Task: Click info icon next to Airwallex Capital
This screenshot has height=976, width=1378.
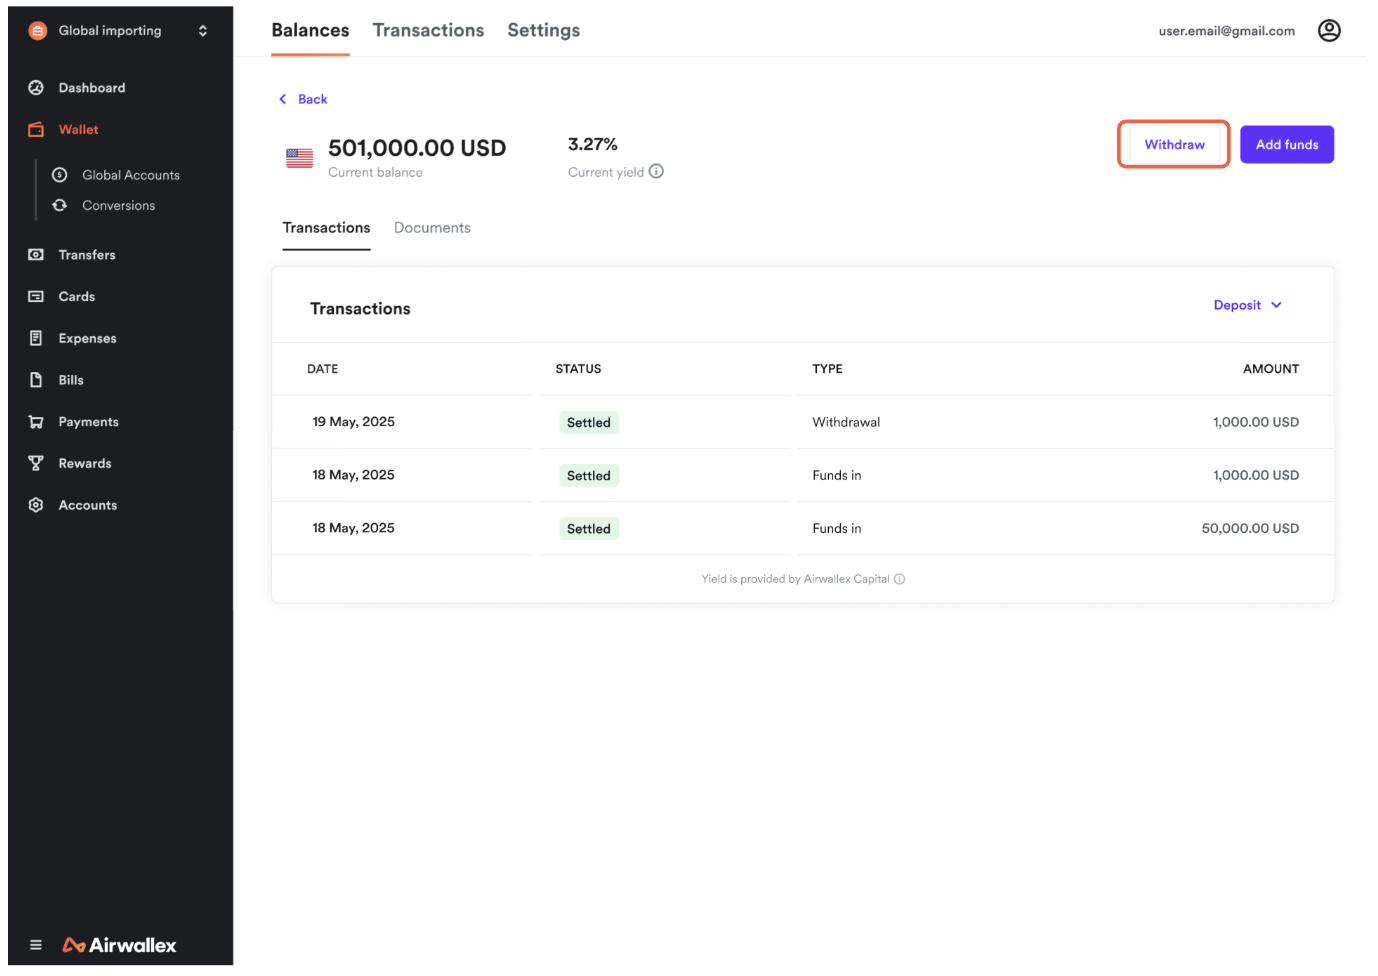Action: click(899, 579)
